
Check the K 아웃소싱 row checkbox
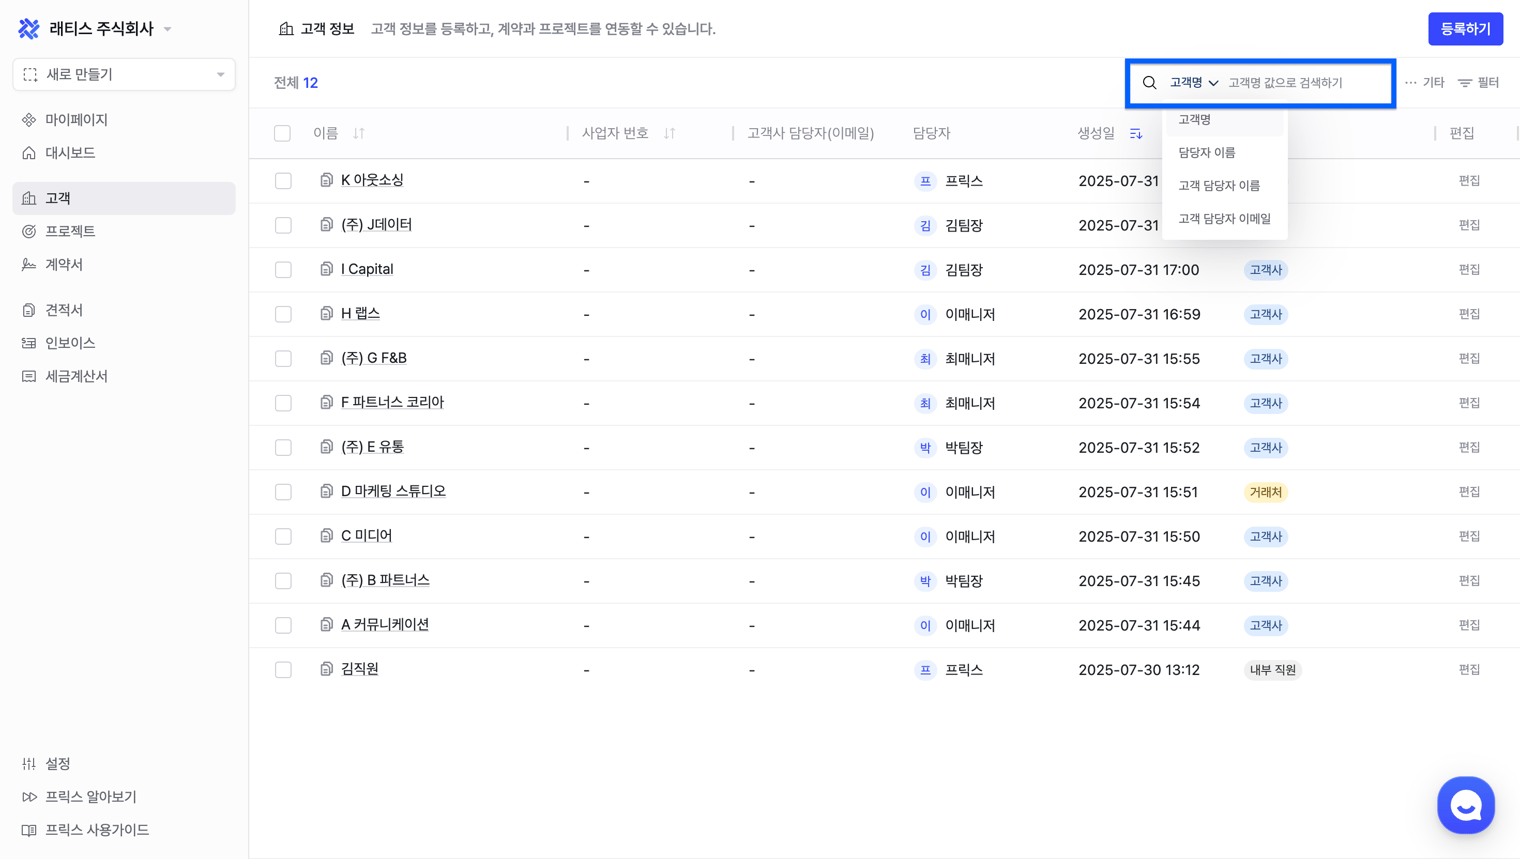coord(283,181)
